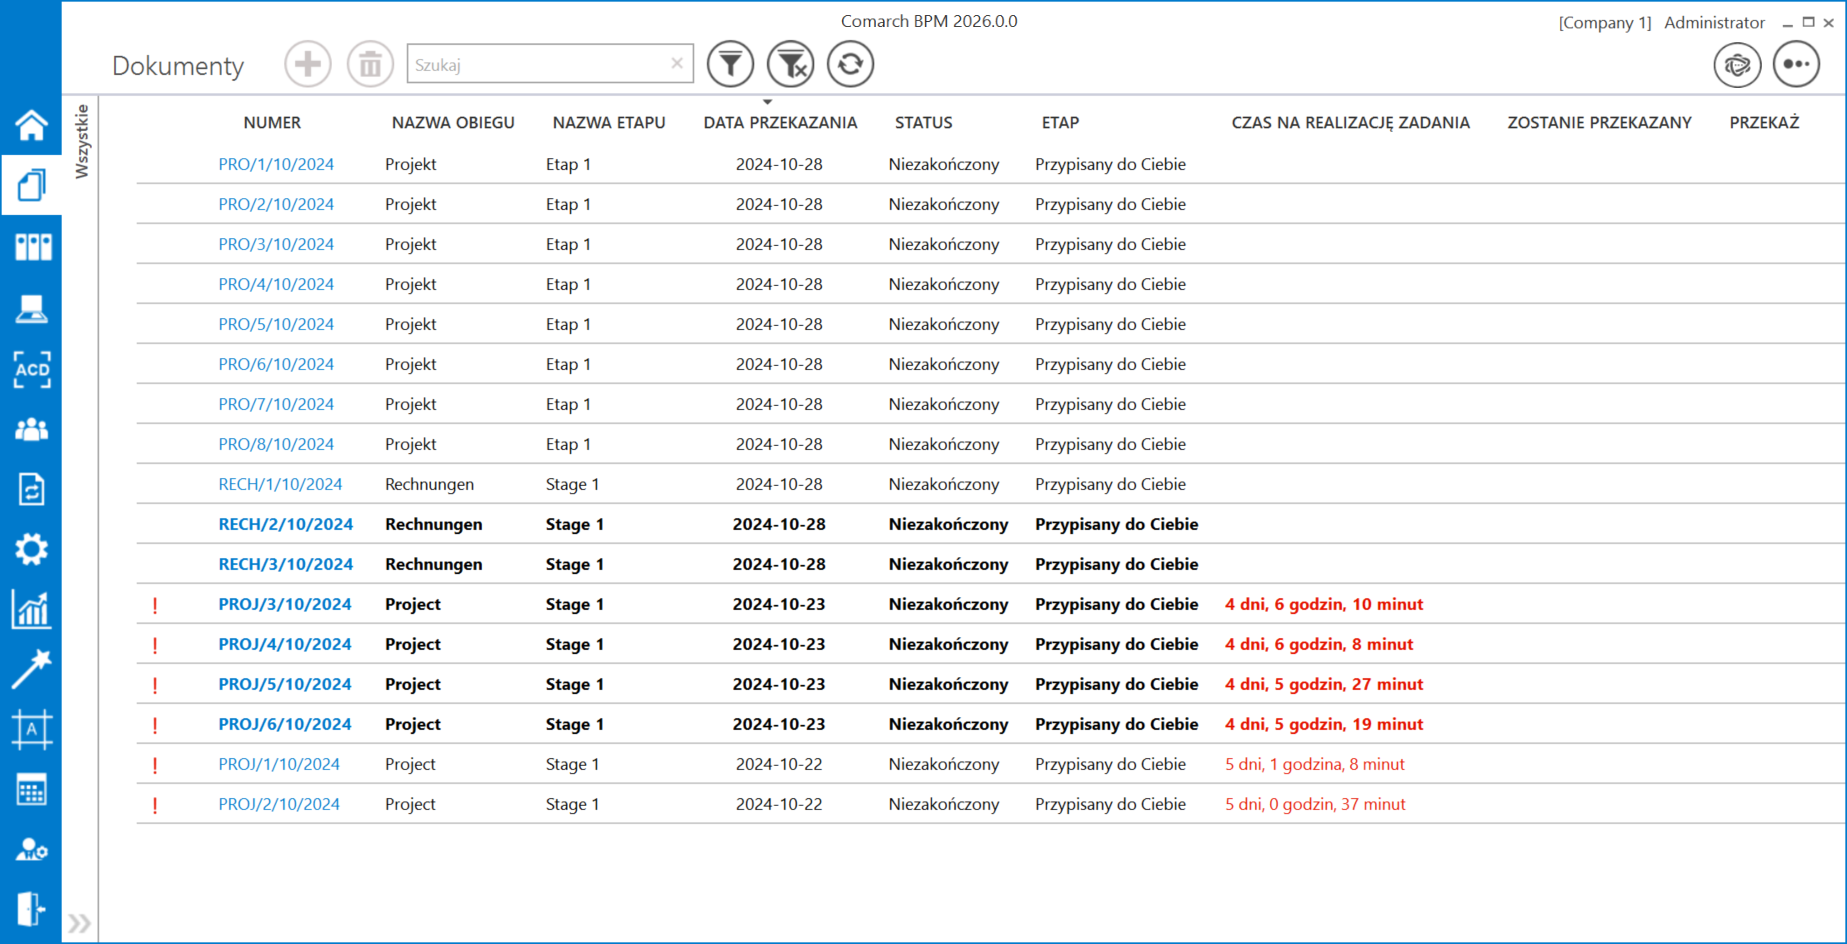Clear search field with X button
Image resolution: width=1847 pixels, height=944 pixels.
tap(677, 64)
